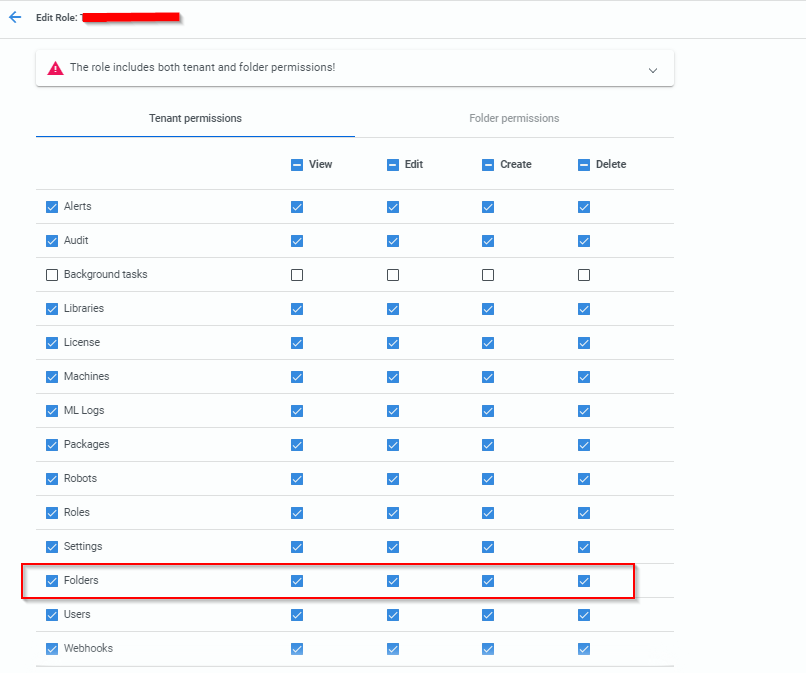Toggle the Edit column header checkbox
Viewport: 806px width, 673px height.
(392, 164)
